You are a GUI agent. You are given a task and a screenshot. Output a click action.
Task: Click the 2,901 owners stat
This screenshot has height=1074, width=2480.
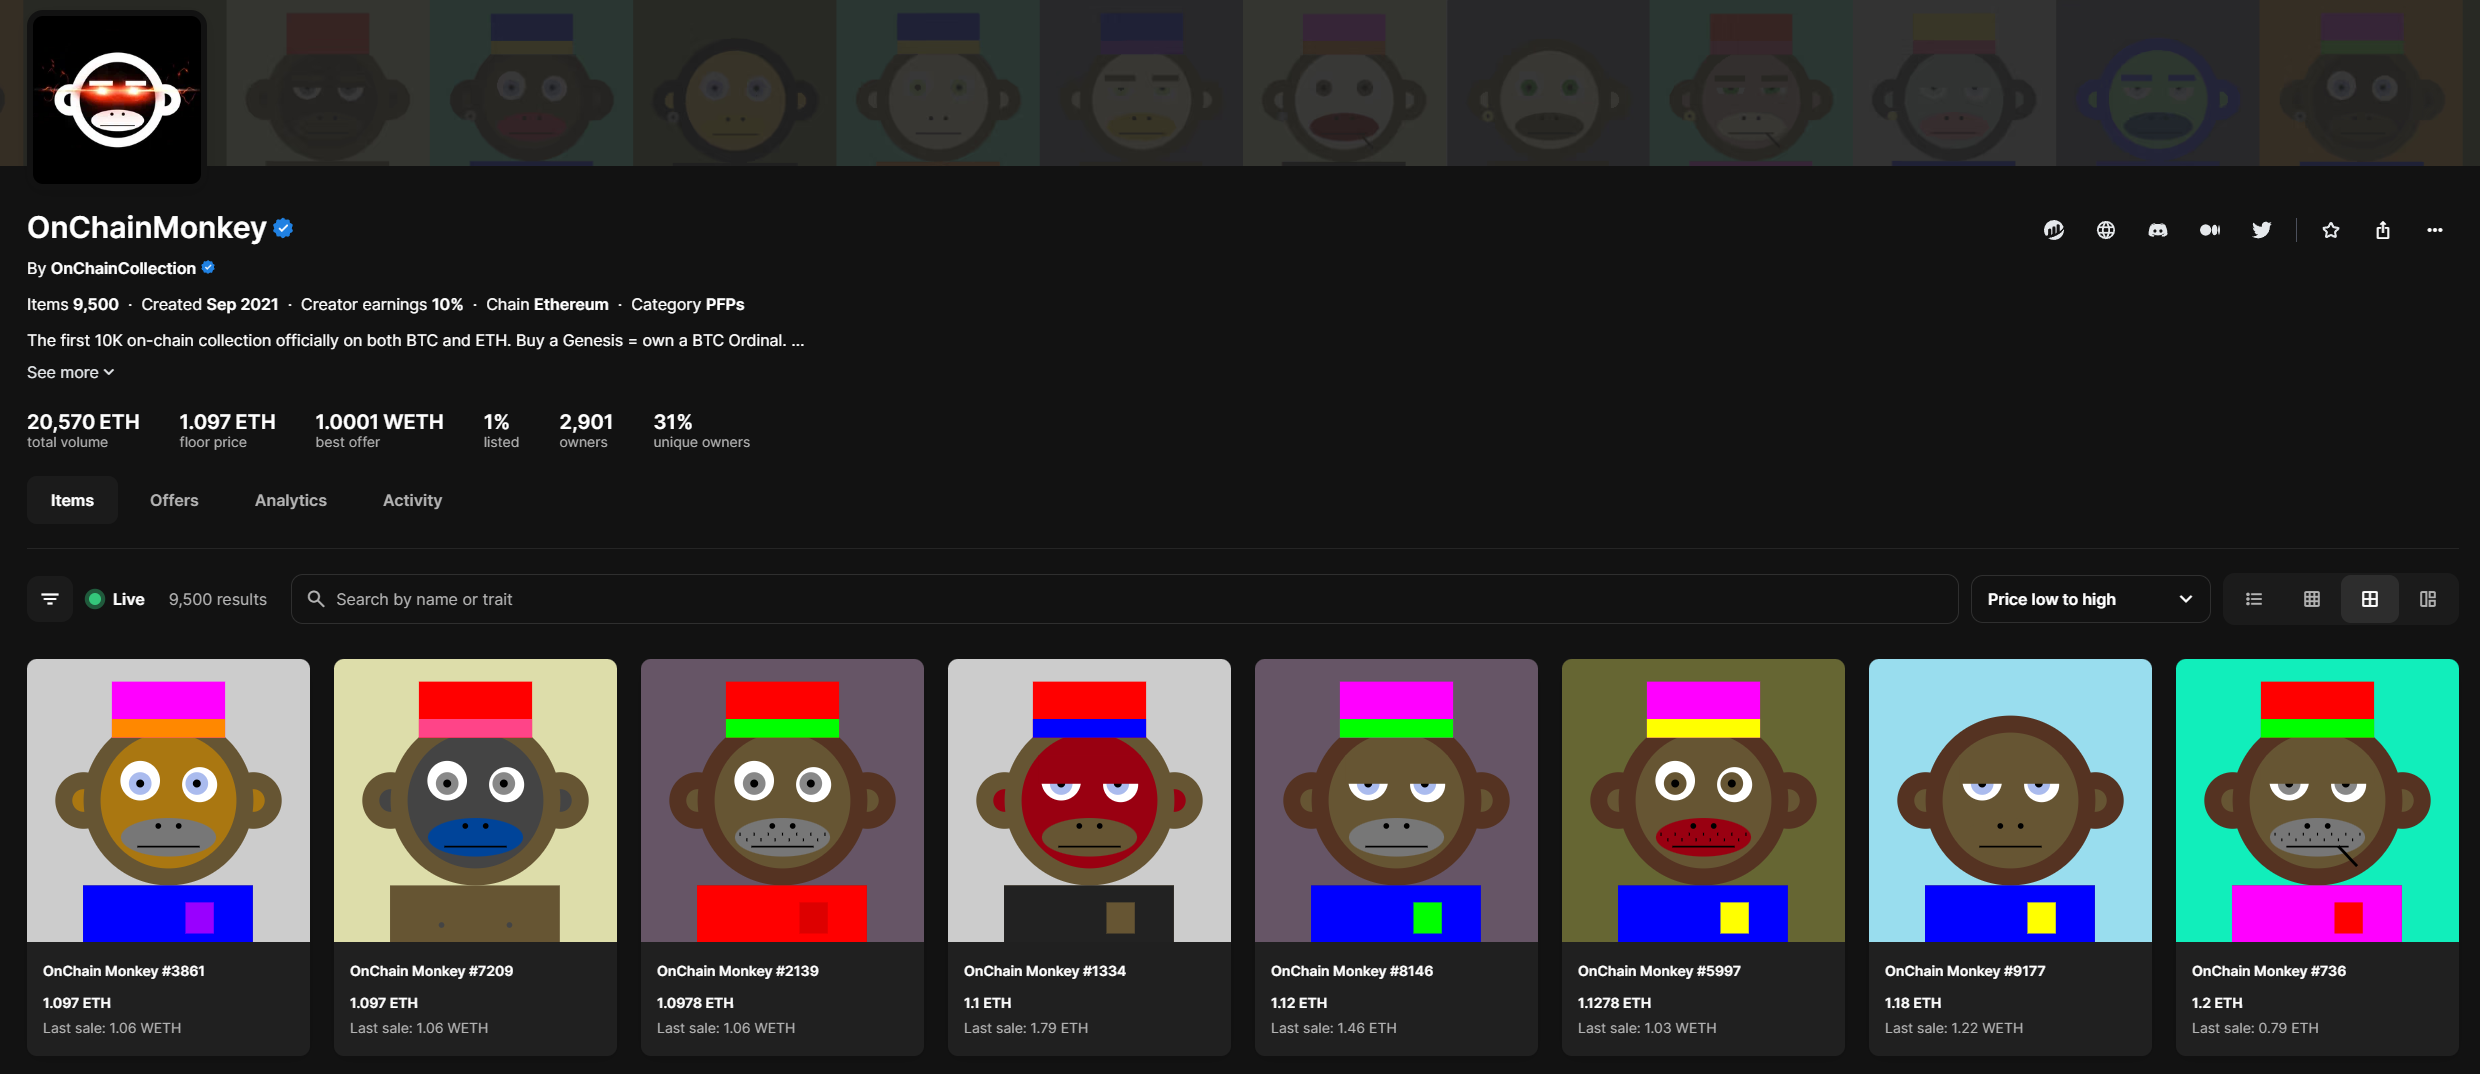[x=586, y=430]
